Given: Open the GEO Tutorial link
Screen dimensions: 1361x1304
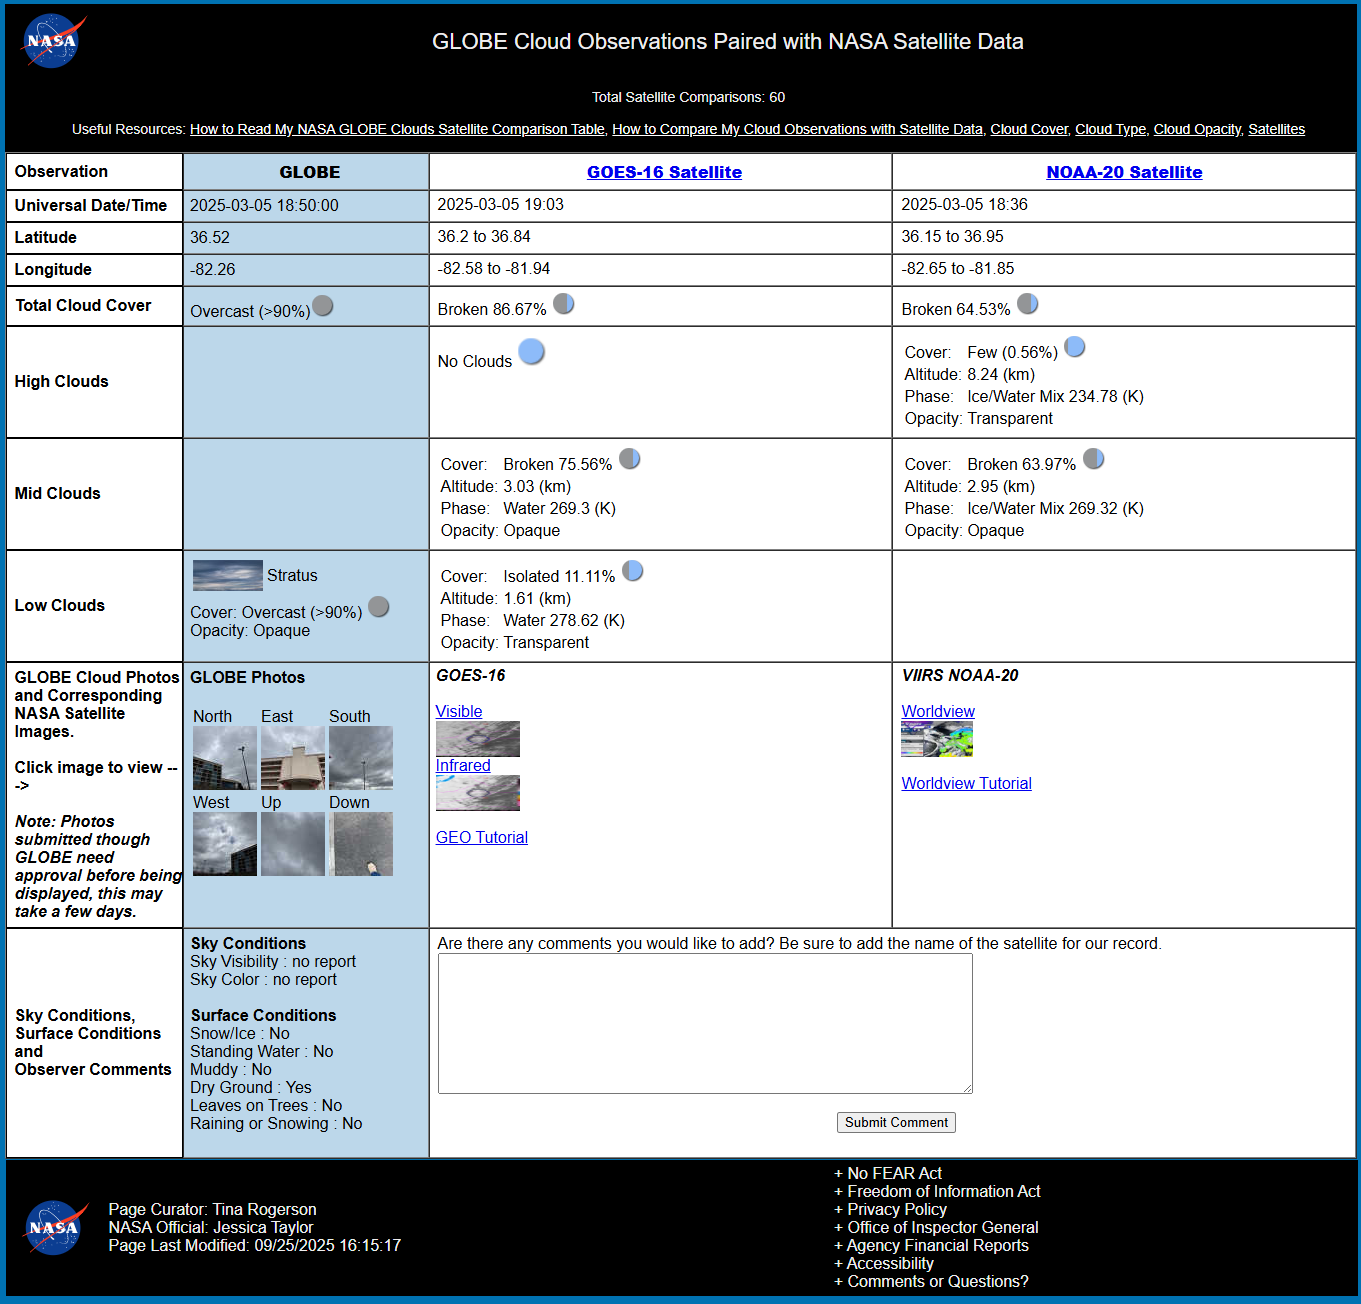Looking at the screenshot, I should point(482,838).
